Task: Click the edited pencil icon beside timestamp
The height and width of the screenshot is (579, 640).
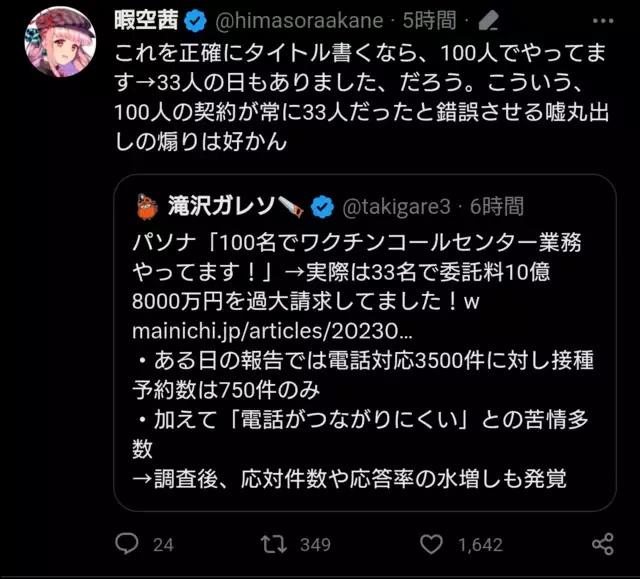Action: click(x=489, y=21)
